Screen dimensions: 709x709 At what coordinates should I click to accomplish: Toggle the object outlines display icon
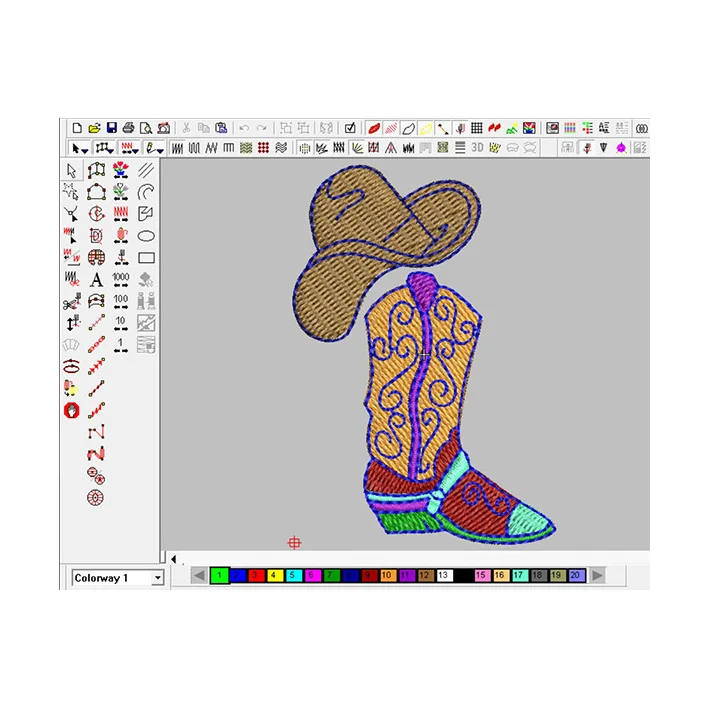[408, 128]
